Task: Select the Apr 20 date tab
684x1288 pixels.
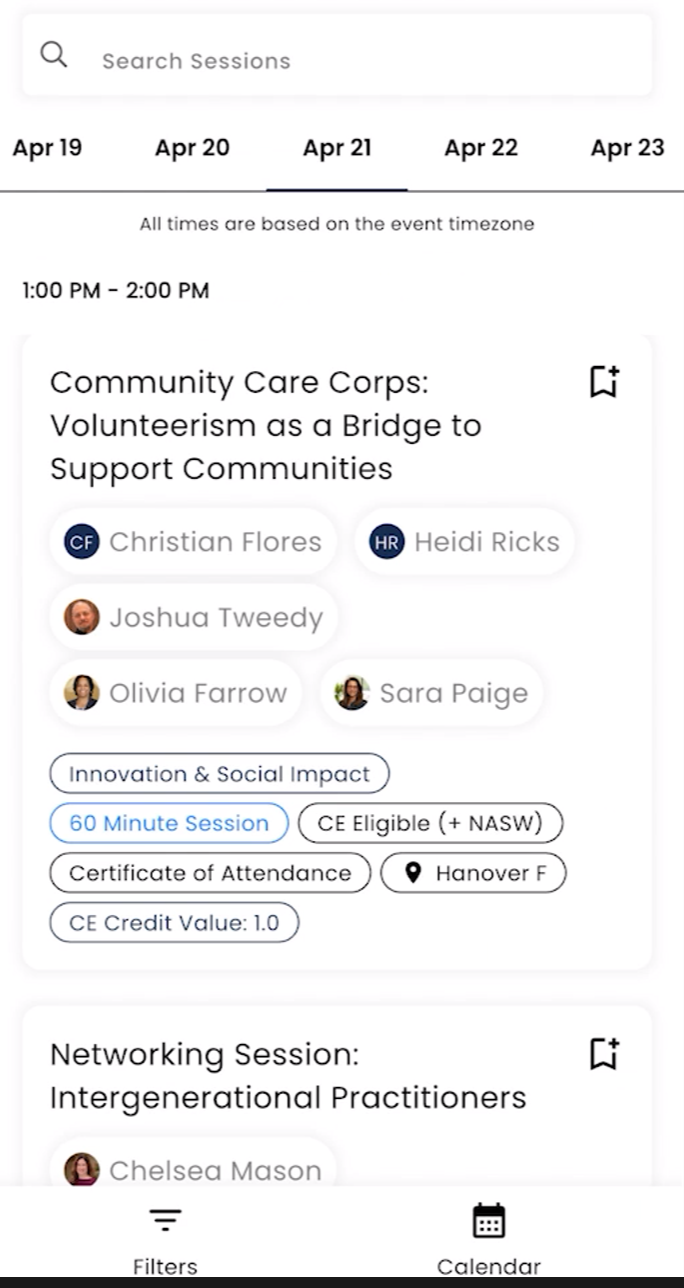Action: pyautogui.click(x=192, y=148)
